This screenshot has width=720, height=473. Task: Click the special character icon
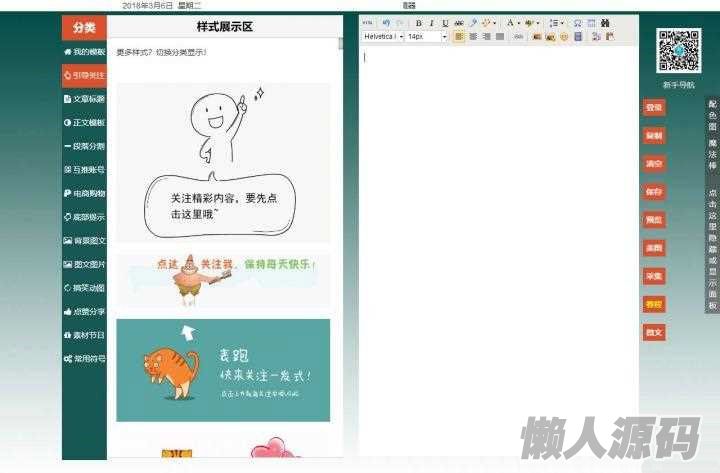coord(578,23)
